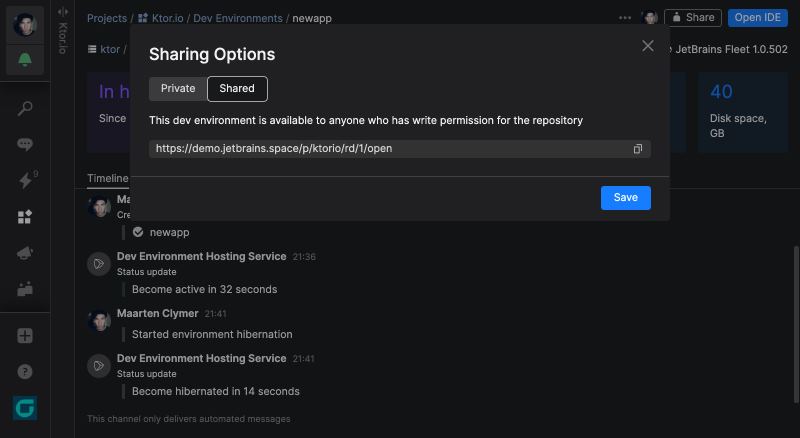Click Maarten Clymer avatar at 21:41
Screen dimensions: 800x438
[x=99, y=321]
